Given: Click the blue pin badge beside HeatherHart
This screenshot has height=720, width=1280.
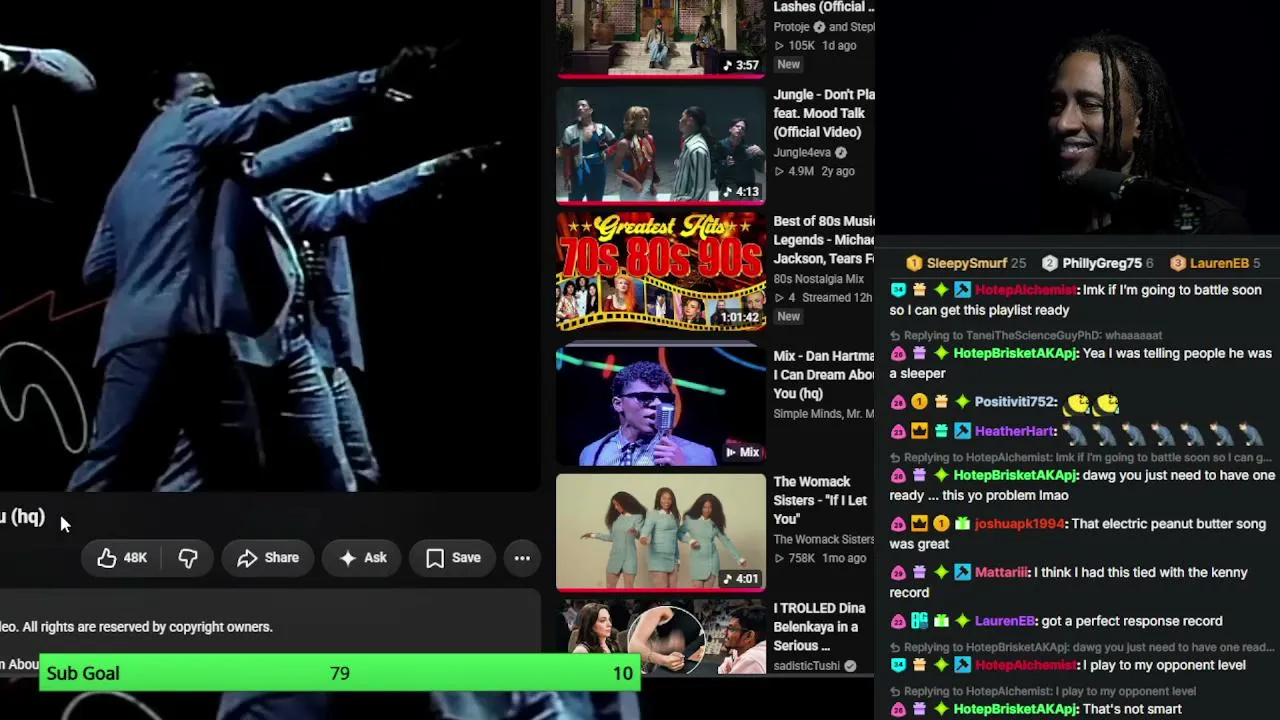Looking at the screenshot, I should coord(961,431).
